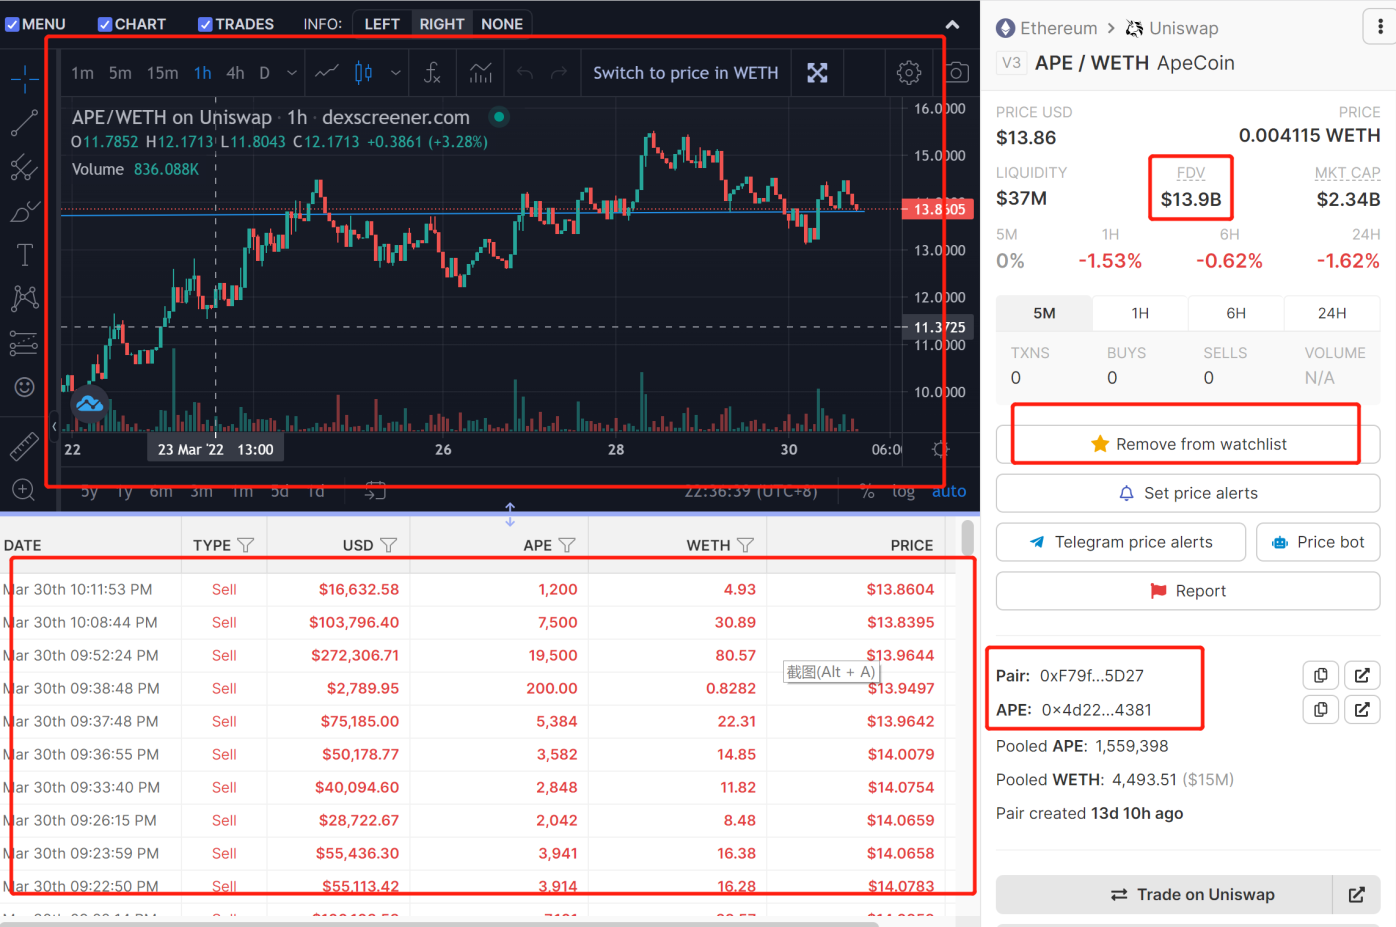The width and height of the screenshot is (1396, 927).
Task: Open the Price bot button
Action: click(1318, 542)
